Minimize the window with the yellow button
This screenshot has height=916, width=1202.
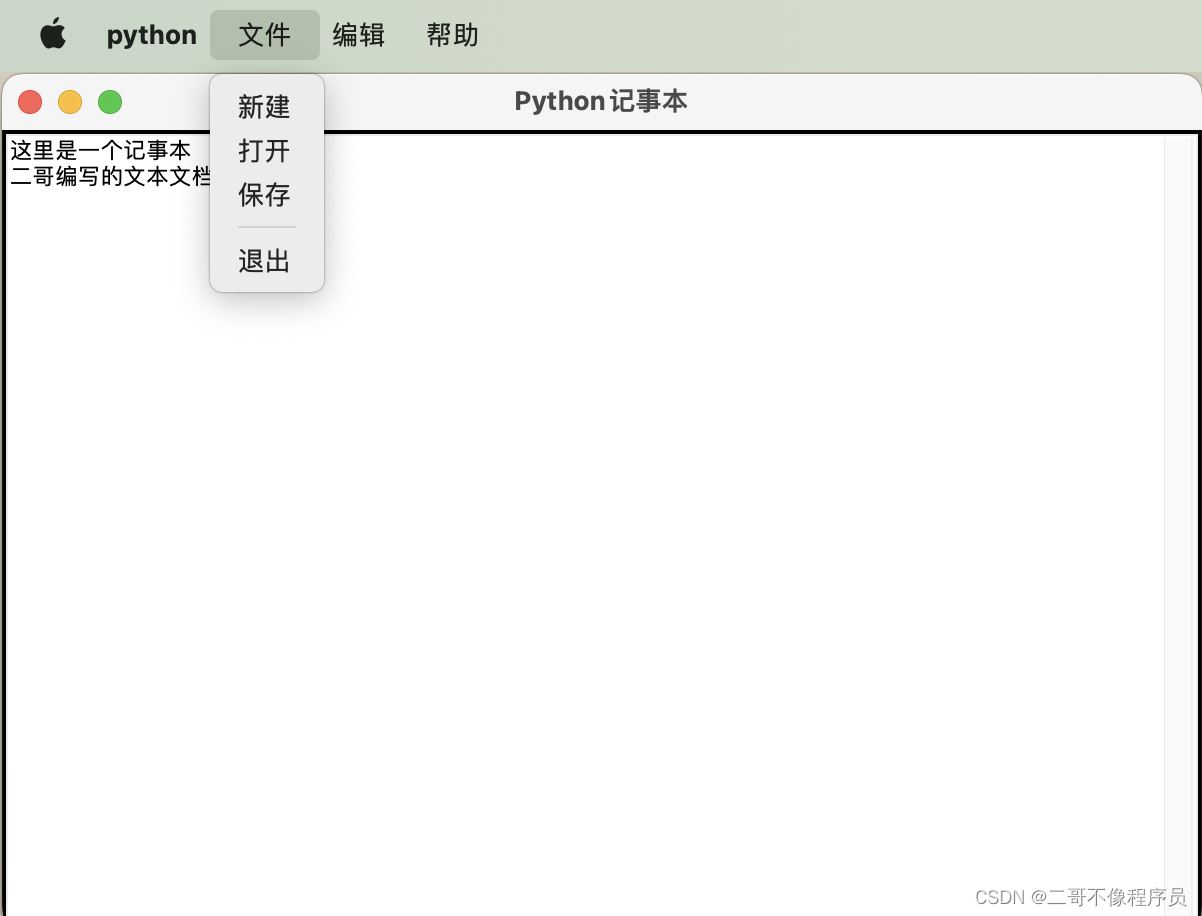click(70, 102)
